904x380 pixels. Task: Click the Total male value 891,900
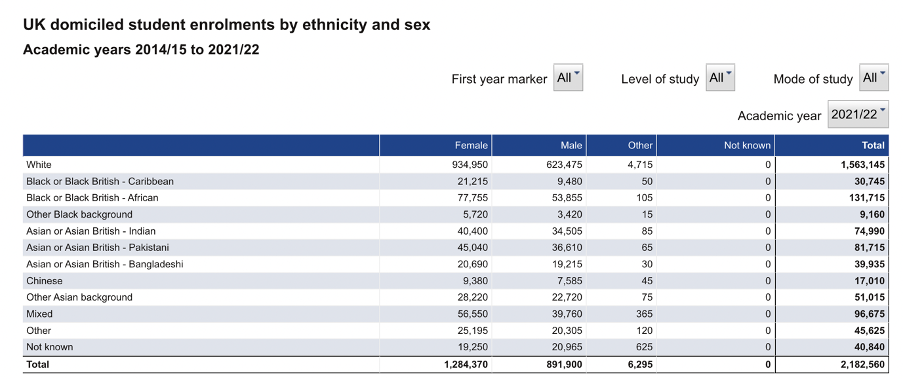(563, 364)
